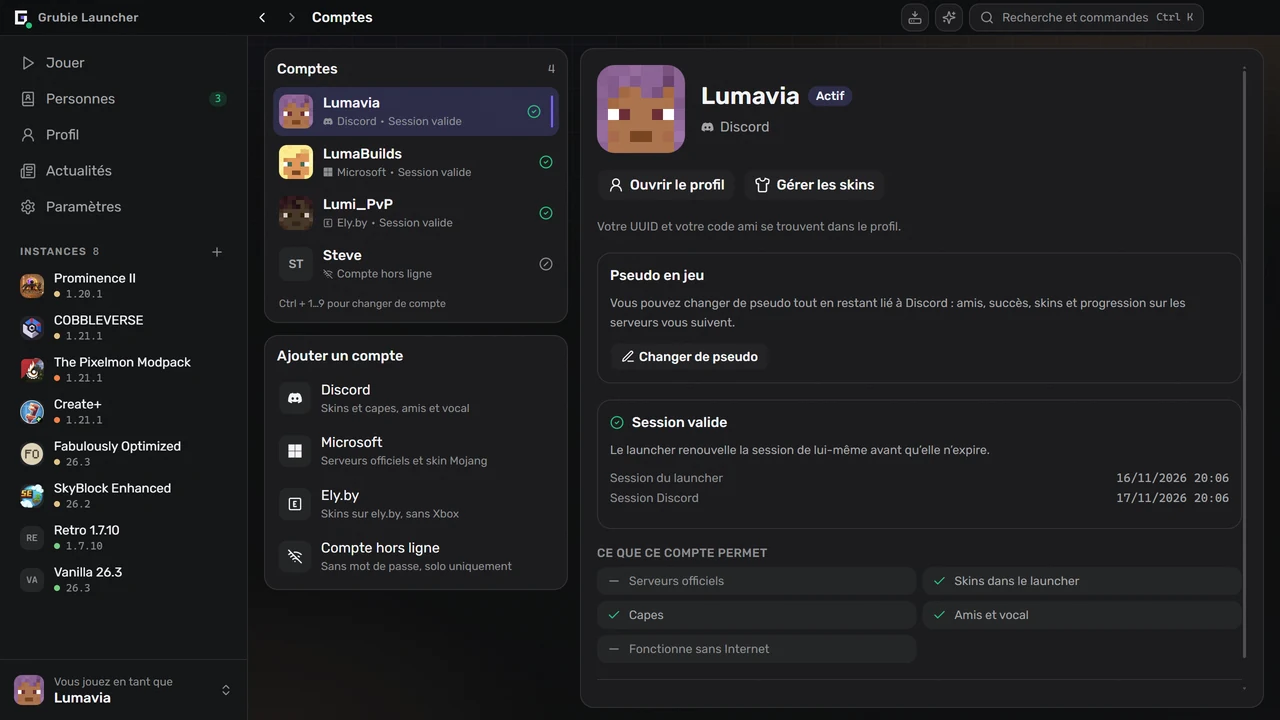Open the Personnes section
Image resolution: width=1280 pixels, height=720 pixels.
point(123,99)
